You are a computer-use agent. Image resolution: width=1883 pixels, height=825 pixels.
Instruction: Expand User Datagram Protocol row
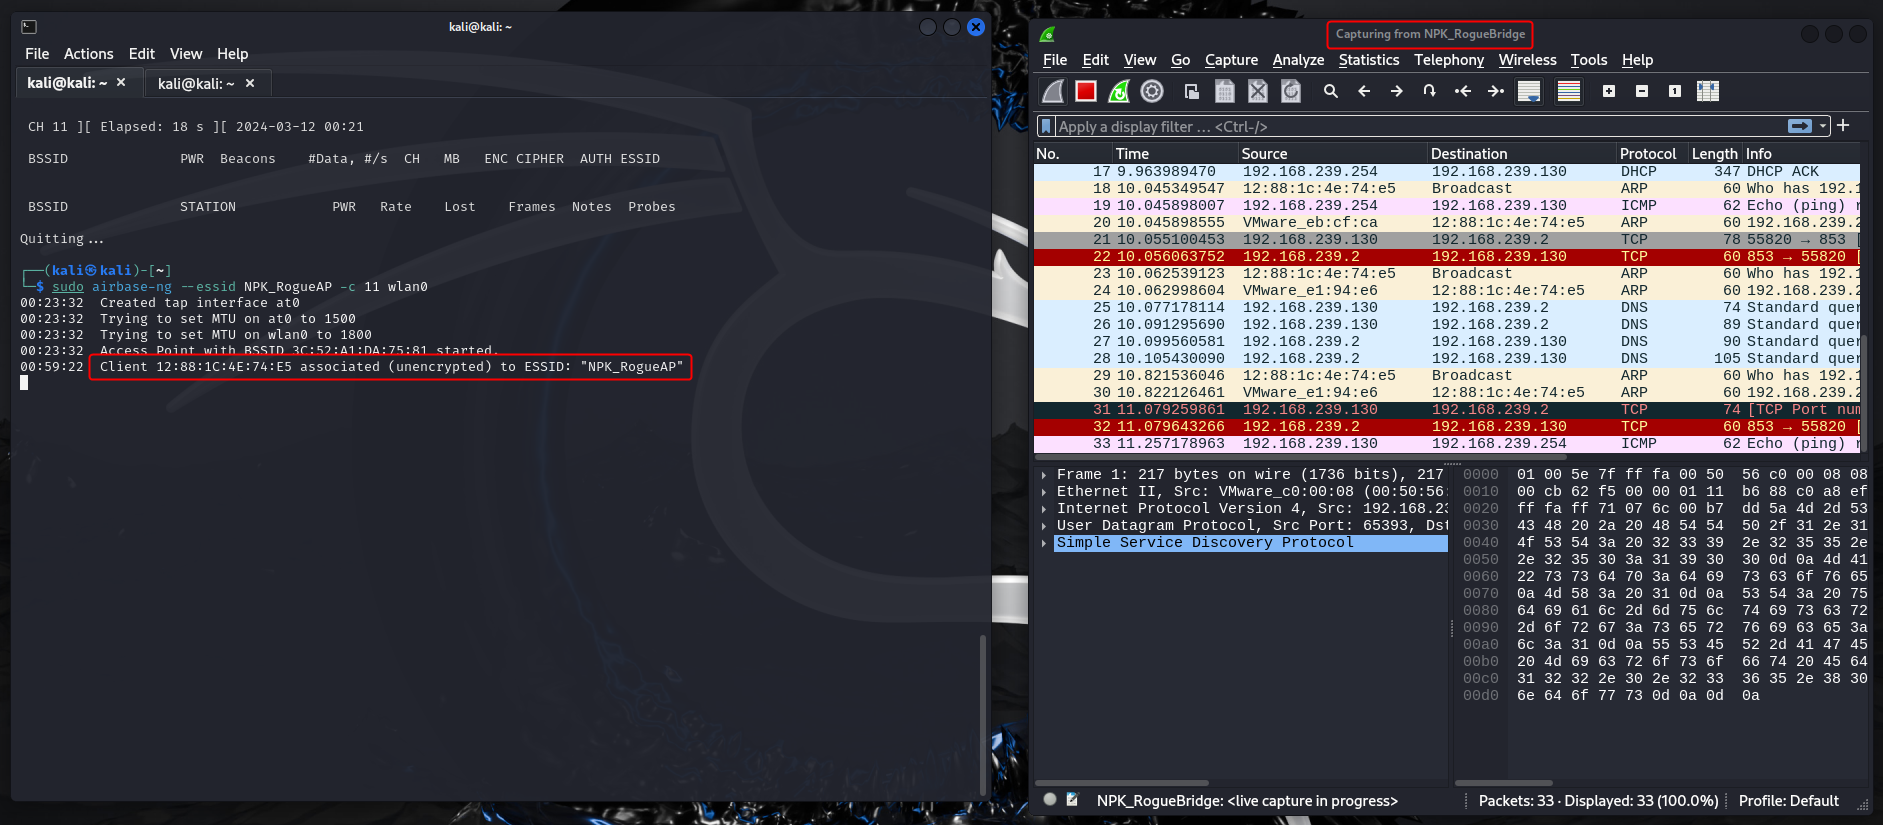1044,526
